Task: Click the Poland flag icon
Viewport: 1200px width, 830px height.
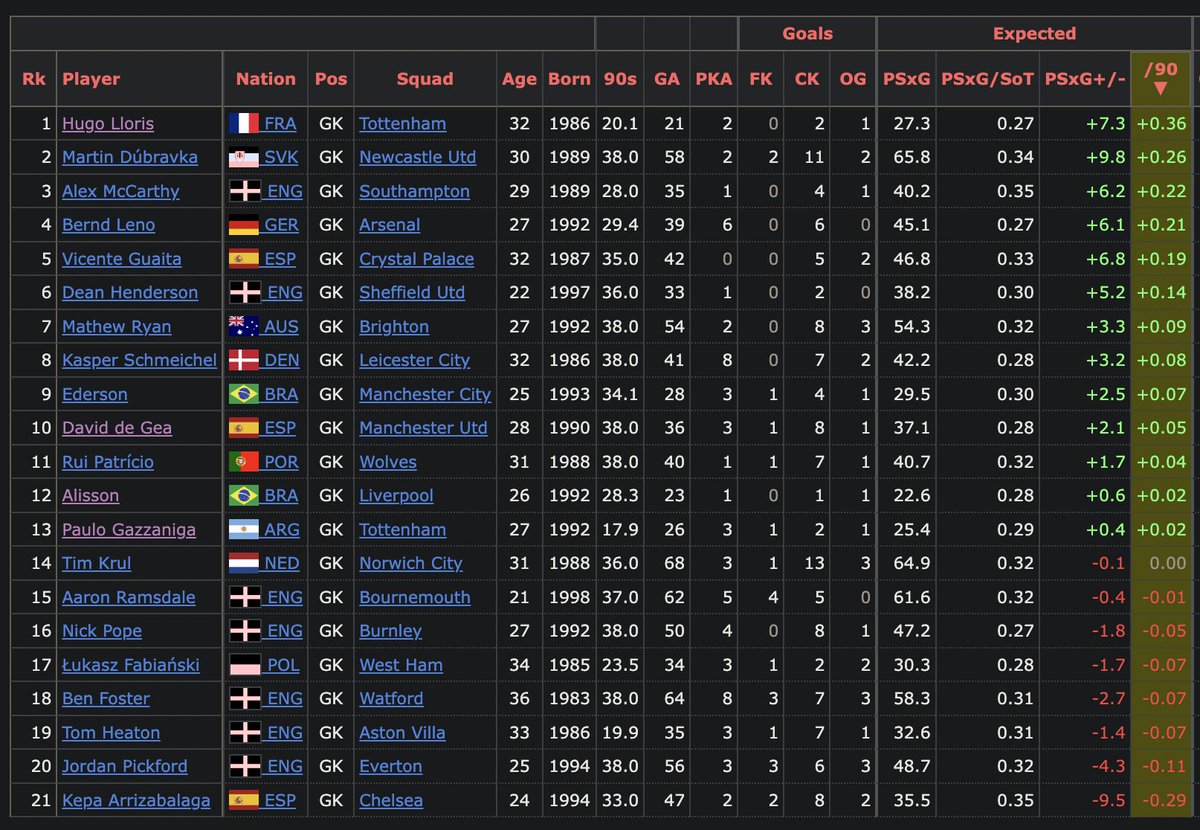Action: point(244,665)
